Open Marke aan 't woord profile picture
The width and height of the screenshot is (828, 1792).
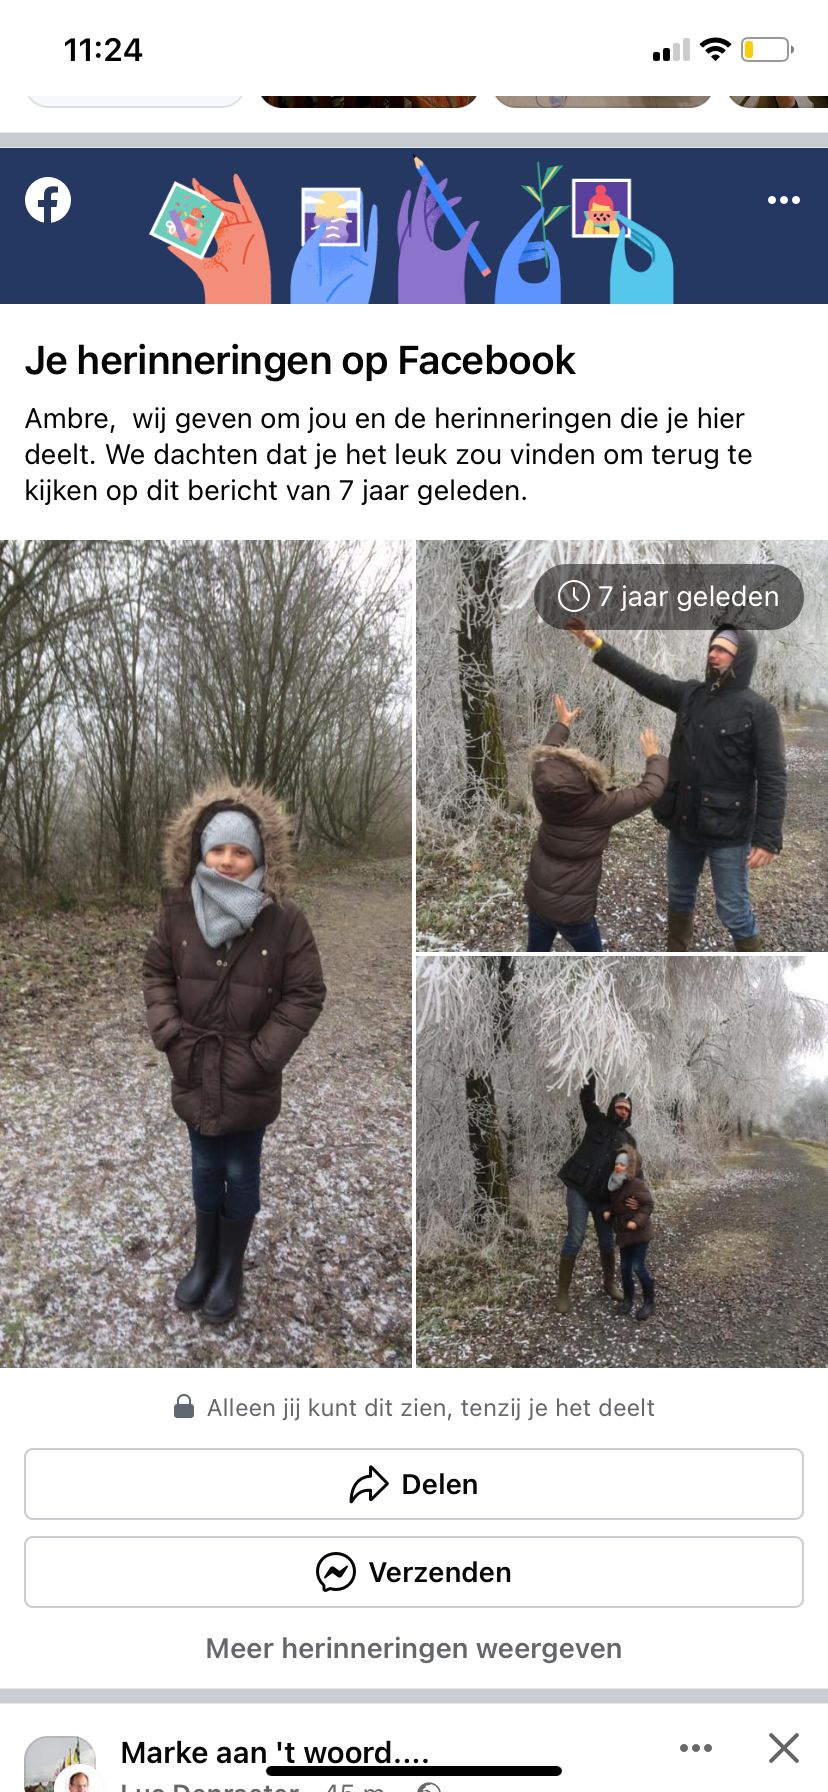pyautogui.click(x=60, y=1764)
